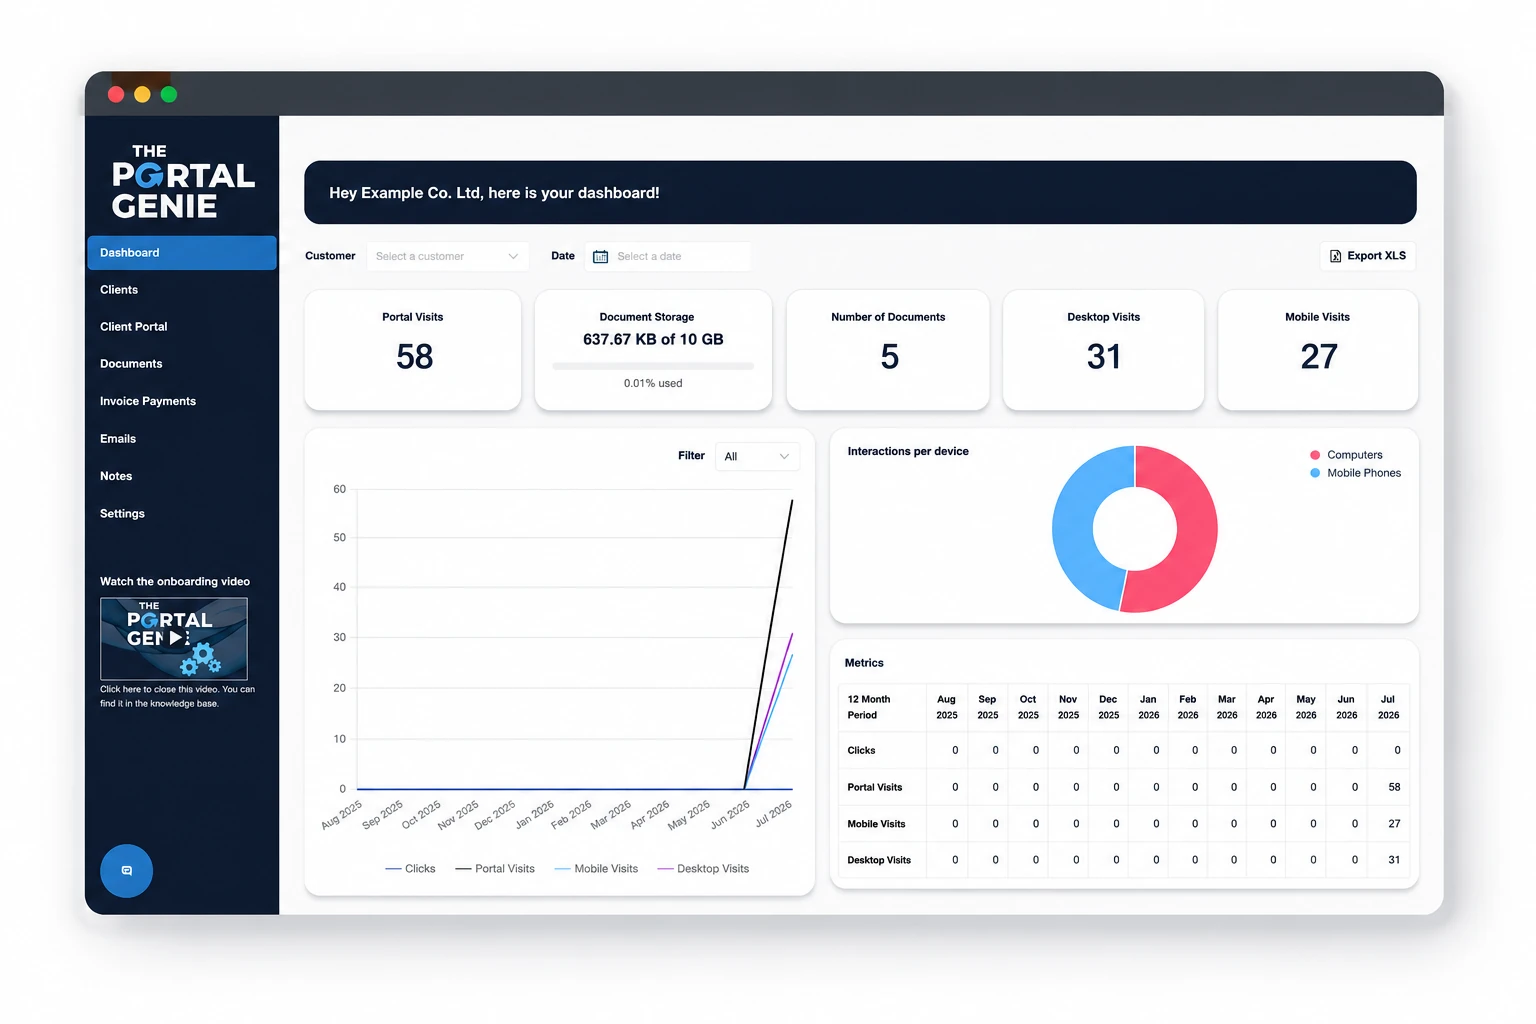Click the Aug 2025 column header
Viewport: 1536px width, 1024px height.
tap(946, 707)
